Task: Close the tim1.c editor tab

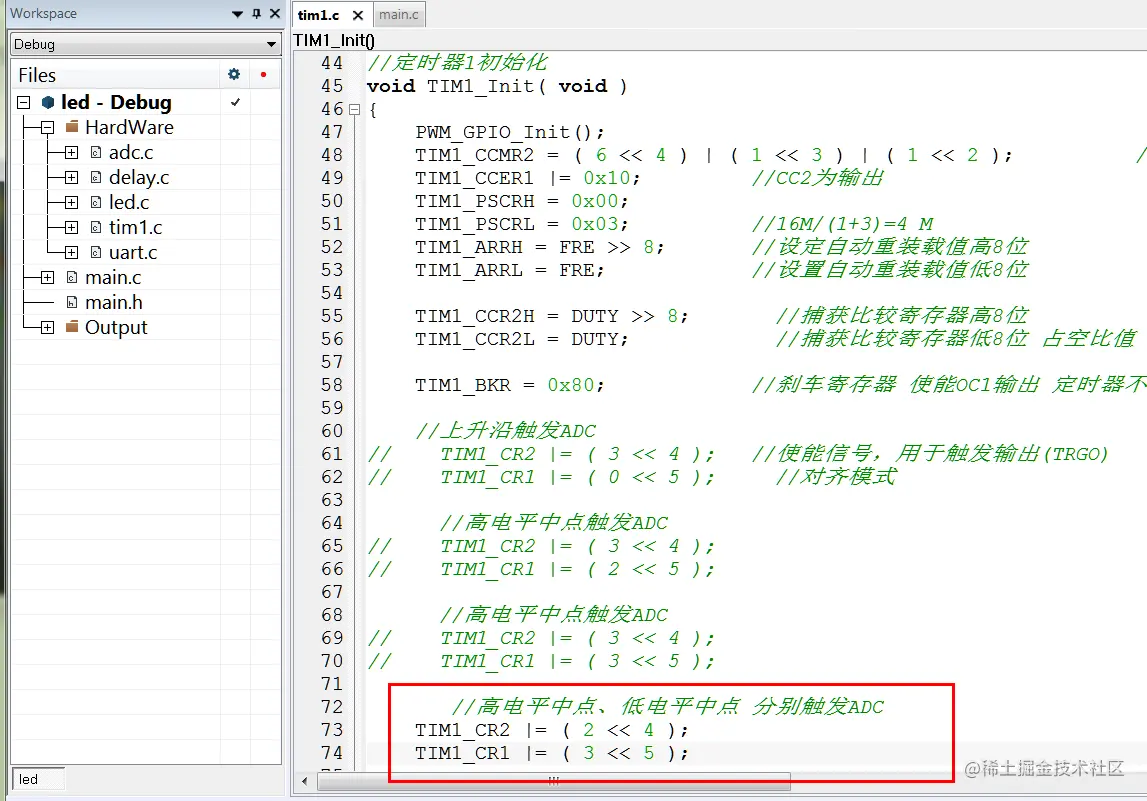Action: click(358, 15)
